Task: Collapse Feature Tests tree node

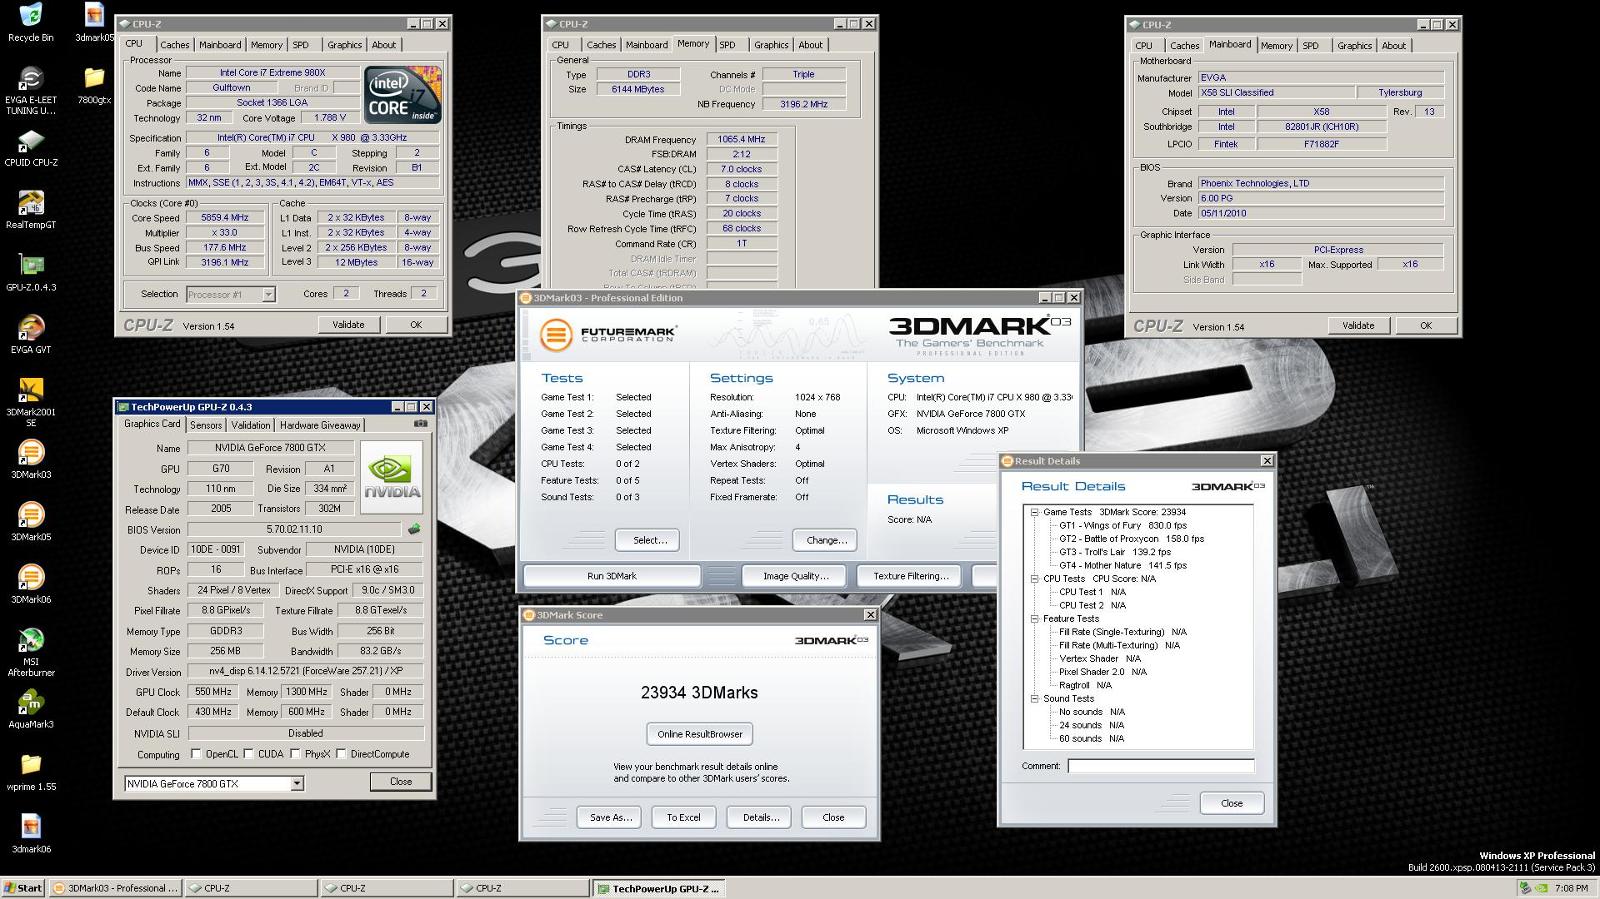Action: coord(1034,619)
